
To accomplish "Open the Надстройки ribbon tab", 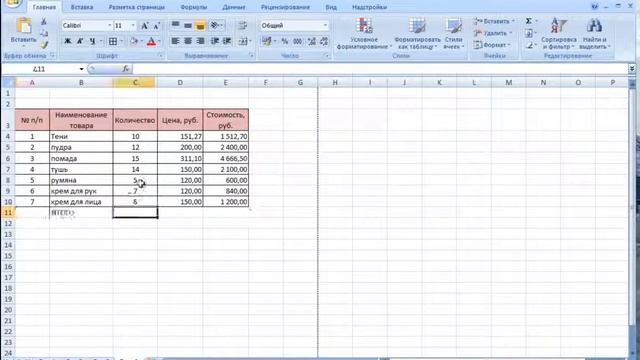I will [x=369, y=7].
